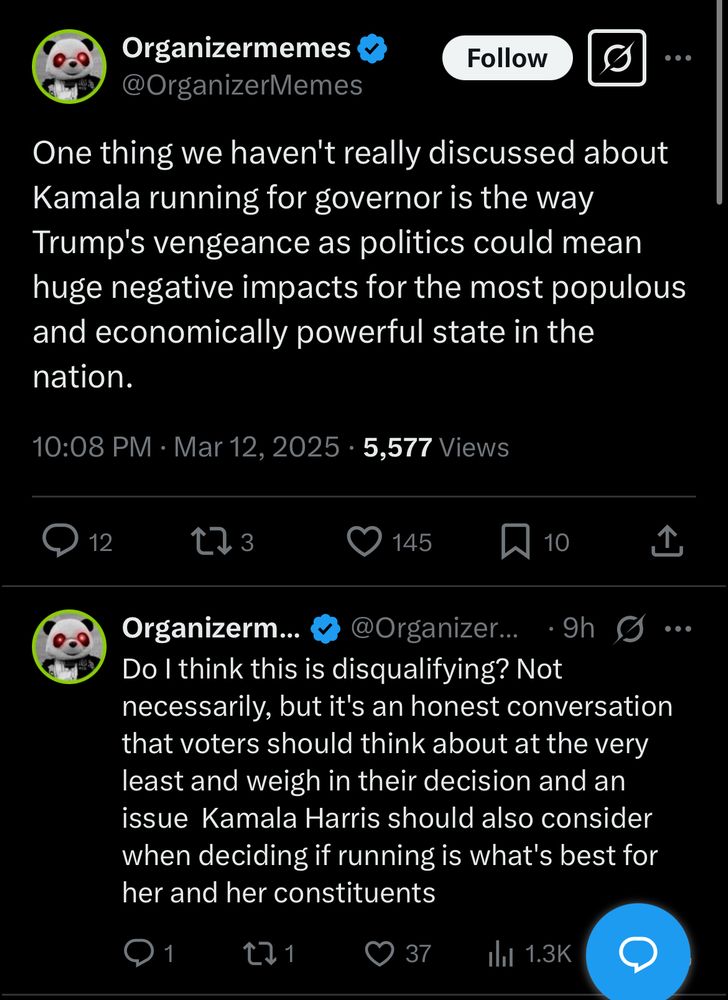The image size is (728, 1000).
Task: Follow the Organizermemes account
Action: pos(507,59)
